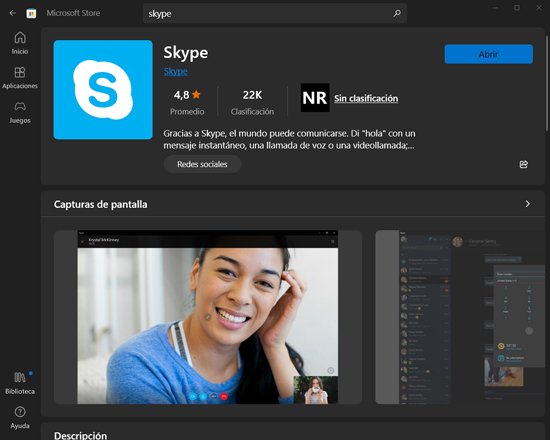Click the NR rating badge
This screenshot has width=550, height=440.
click(x=315, y=98)
